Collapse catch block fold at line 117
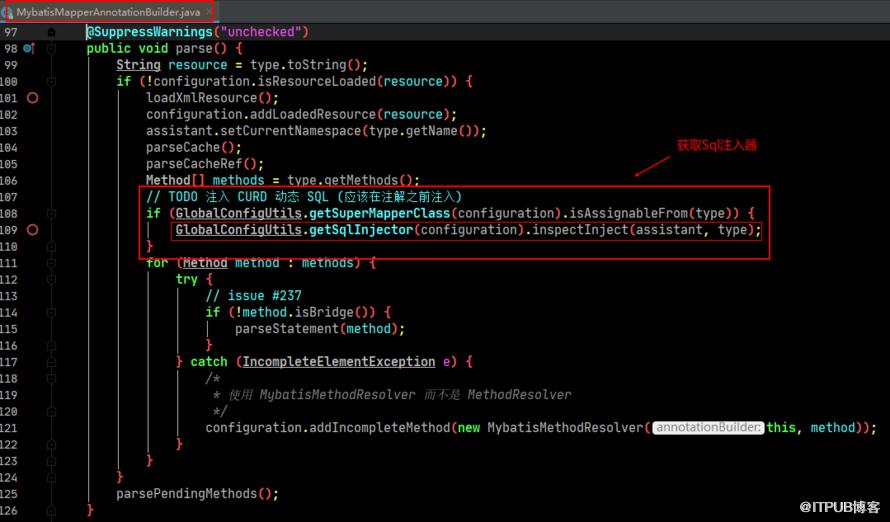This screenshot has height=522, width=890. (x=52, y=362)
